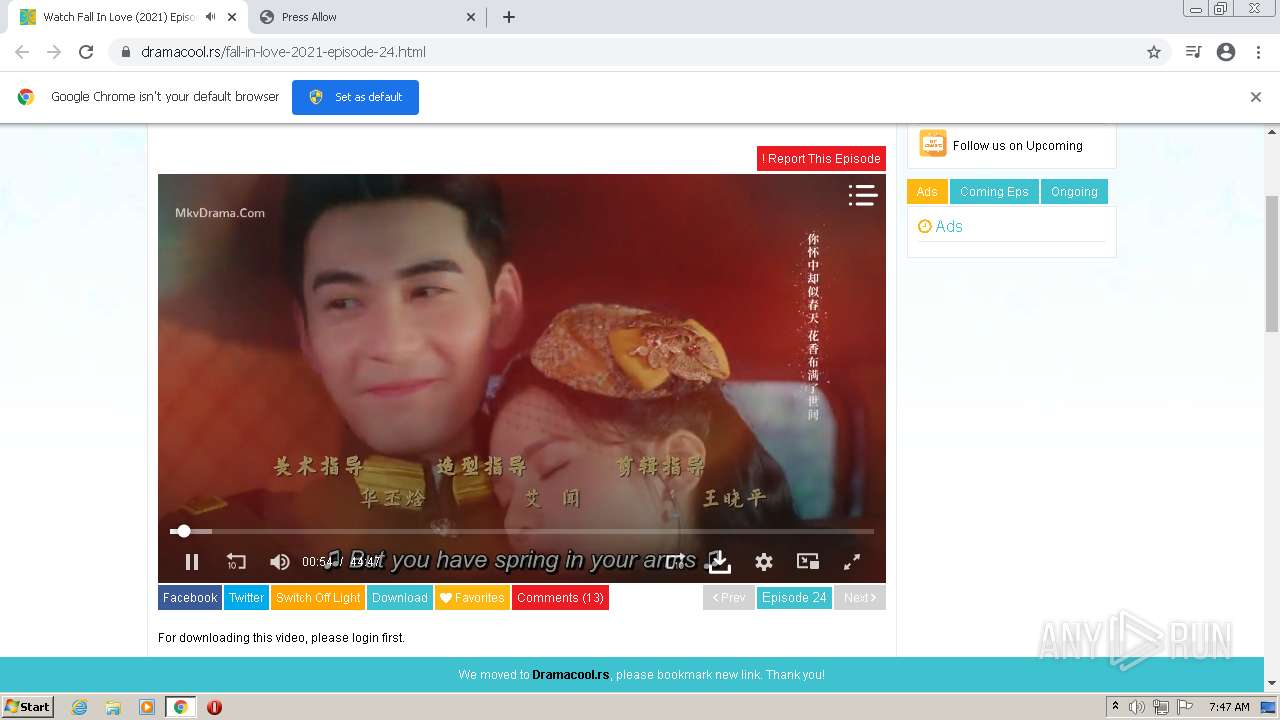Open network tray icon

pos(1161,707)
